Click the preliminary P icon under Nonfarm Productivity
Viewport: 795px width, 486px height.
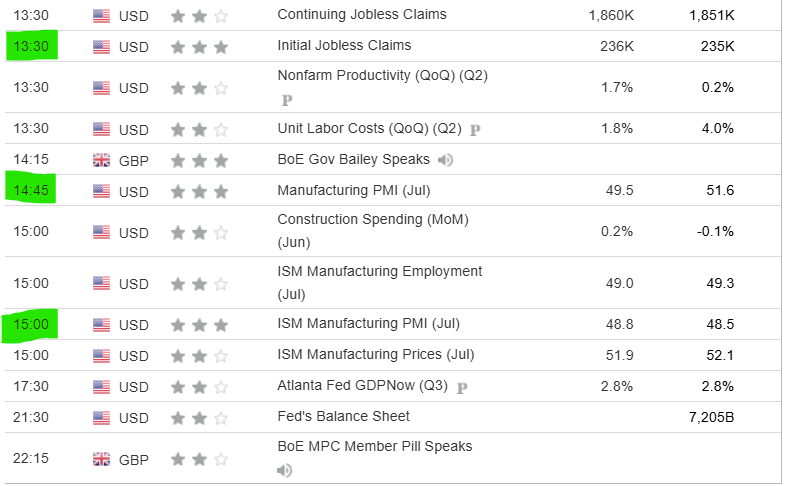287,100
